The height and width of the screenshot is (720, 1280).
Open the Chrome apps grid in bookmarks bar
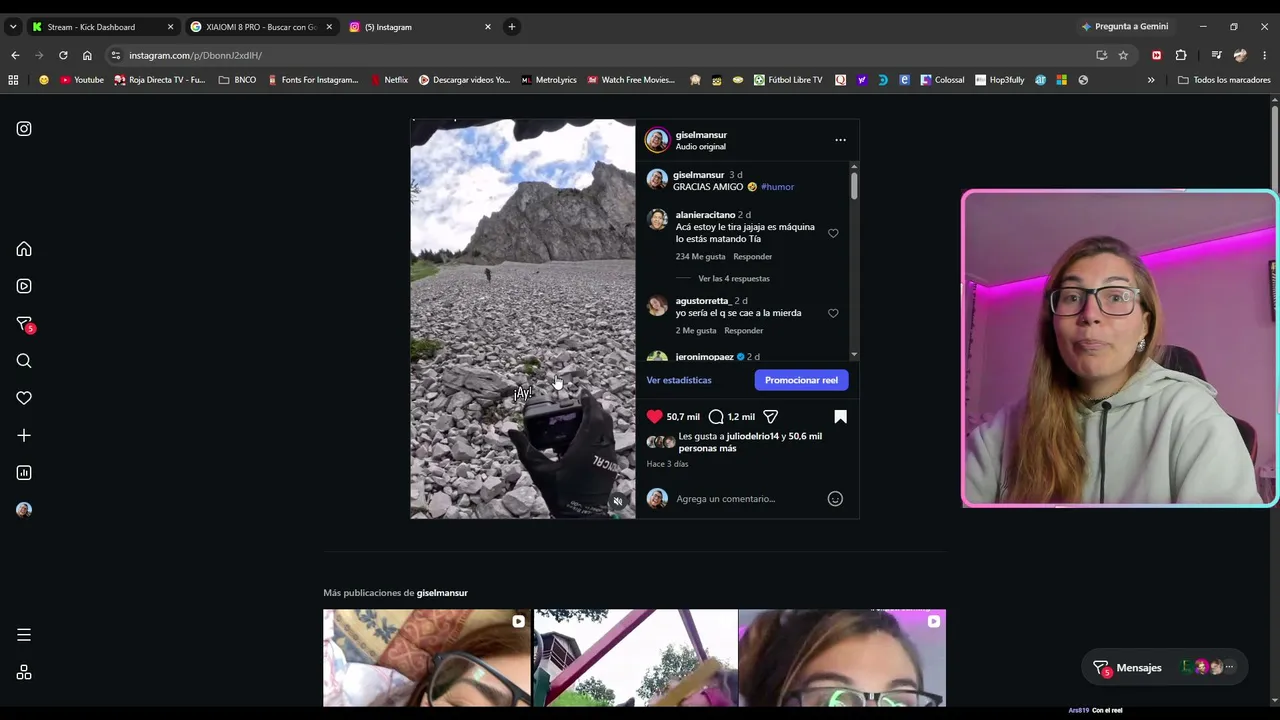click(x=13, y=80)
